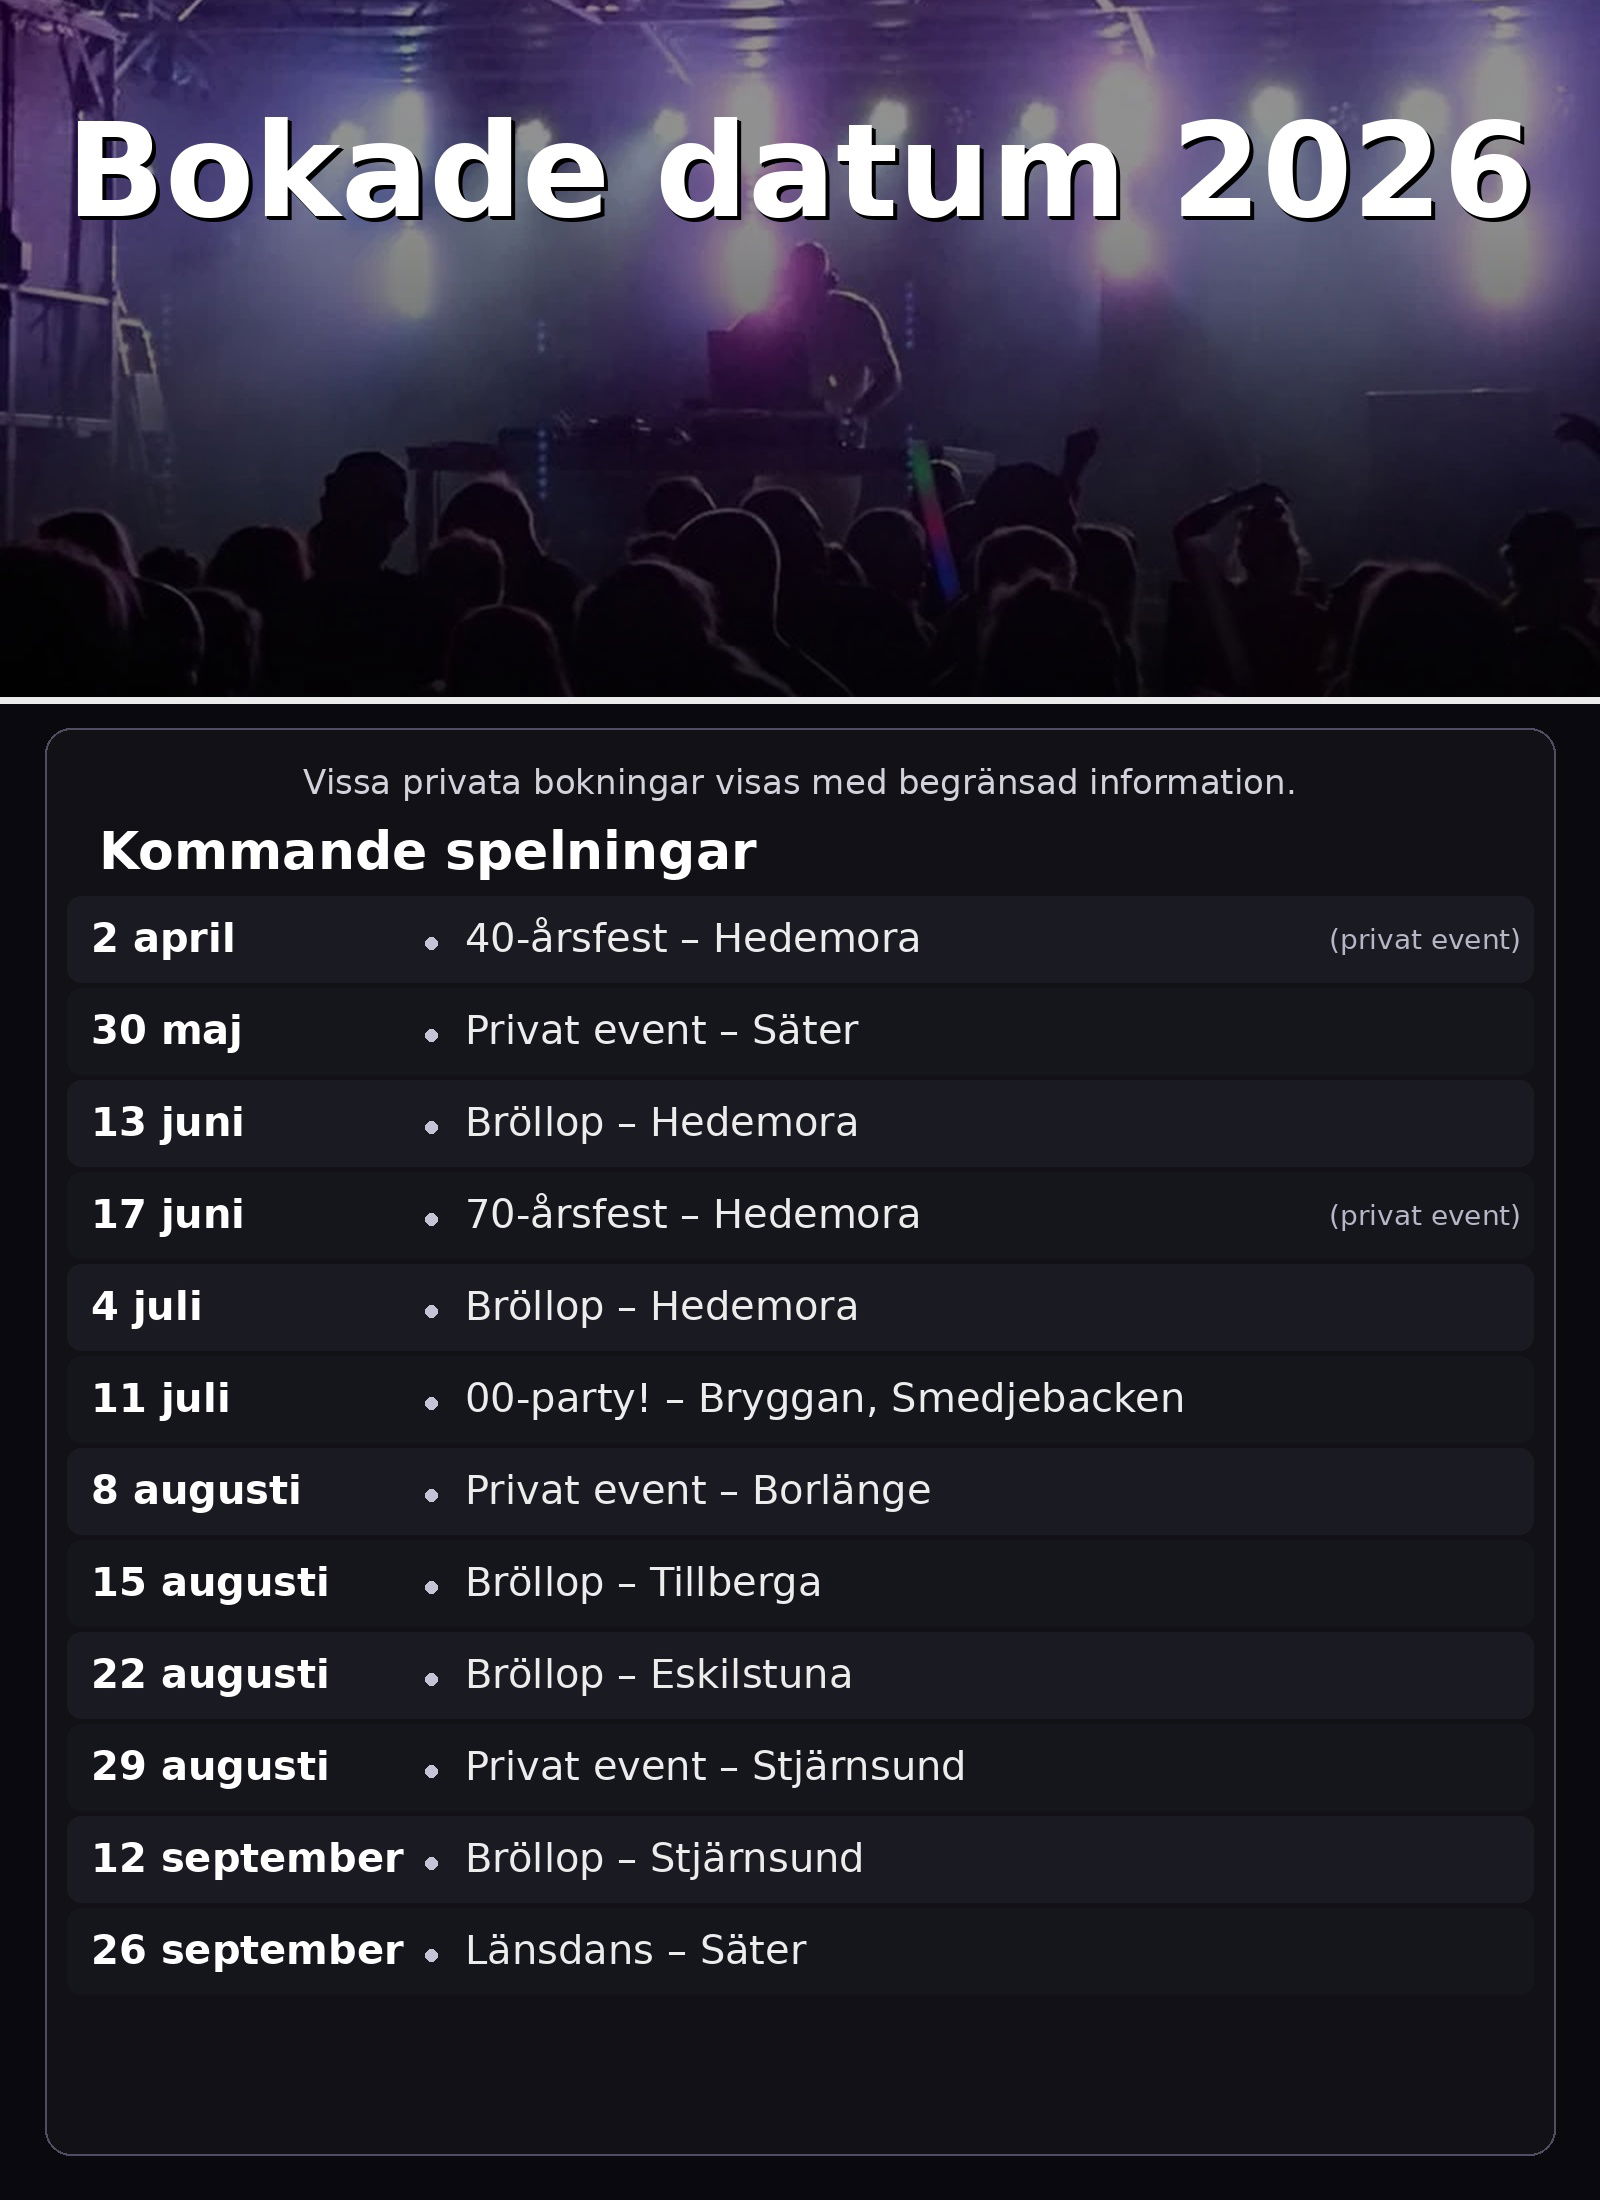Open the Privat event – Stjärnsund entry
Viewport: 1600px width, 2200px height.
pyautogui.click(x=714, y=1767)
